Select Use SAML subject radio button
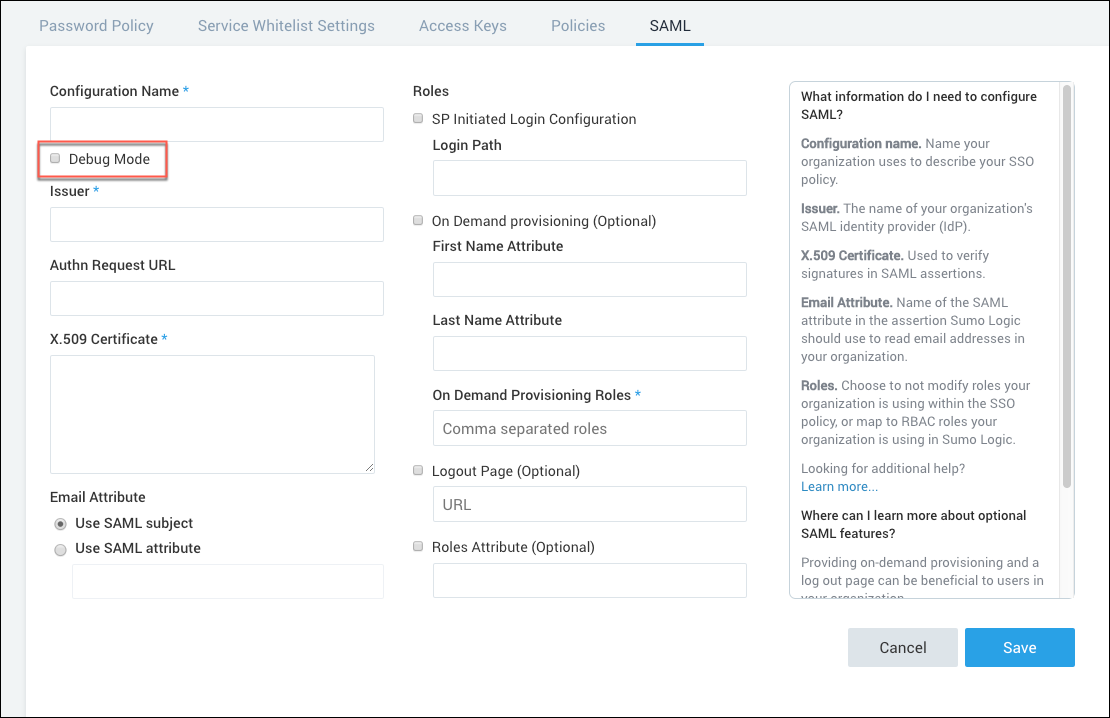This screenshot has width=1110, height=718. (x=60, y=522)
